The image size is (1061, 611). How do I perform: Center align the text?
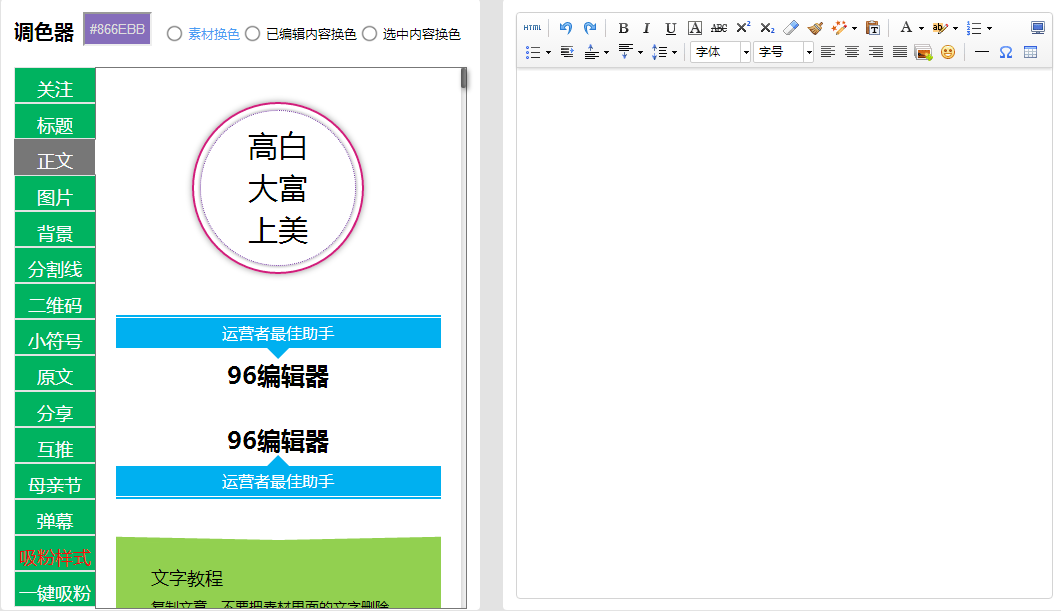(852, 52)
